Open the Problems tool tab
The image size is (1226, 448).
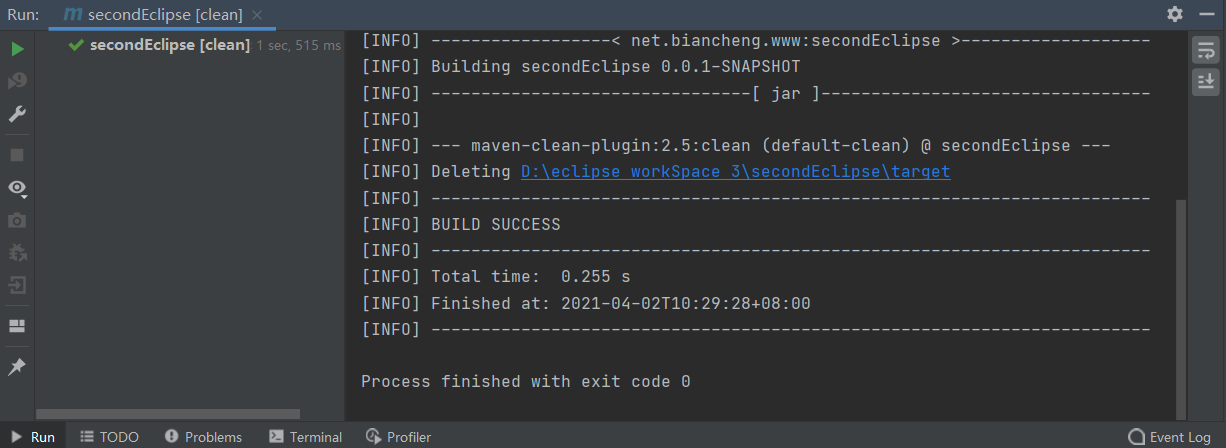click(x=203, y=437)
